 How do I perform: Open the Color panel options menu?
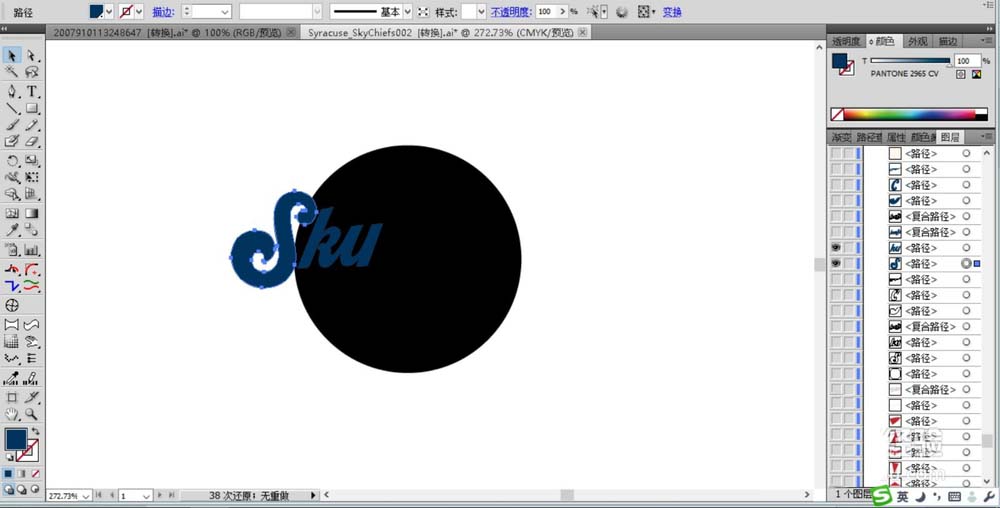[x=987, y=40]
